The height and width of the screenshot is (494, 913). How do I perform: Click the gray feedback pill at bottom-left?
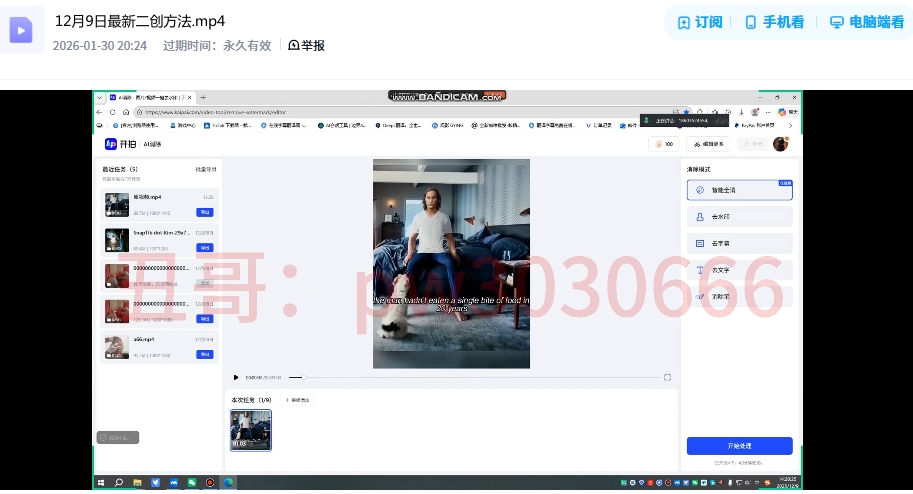coord(118,437)
